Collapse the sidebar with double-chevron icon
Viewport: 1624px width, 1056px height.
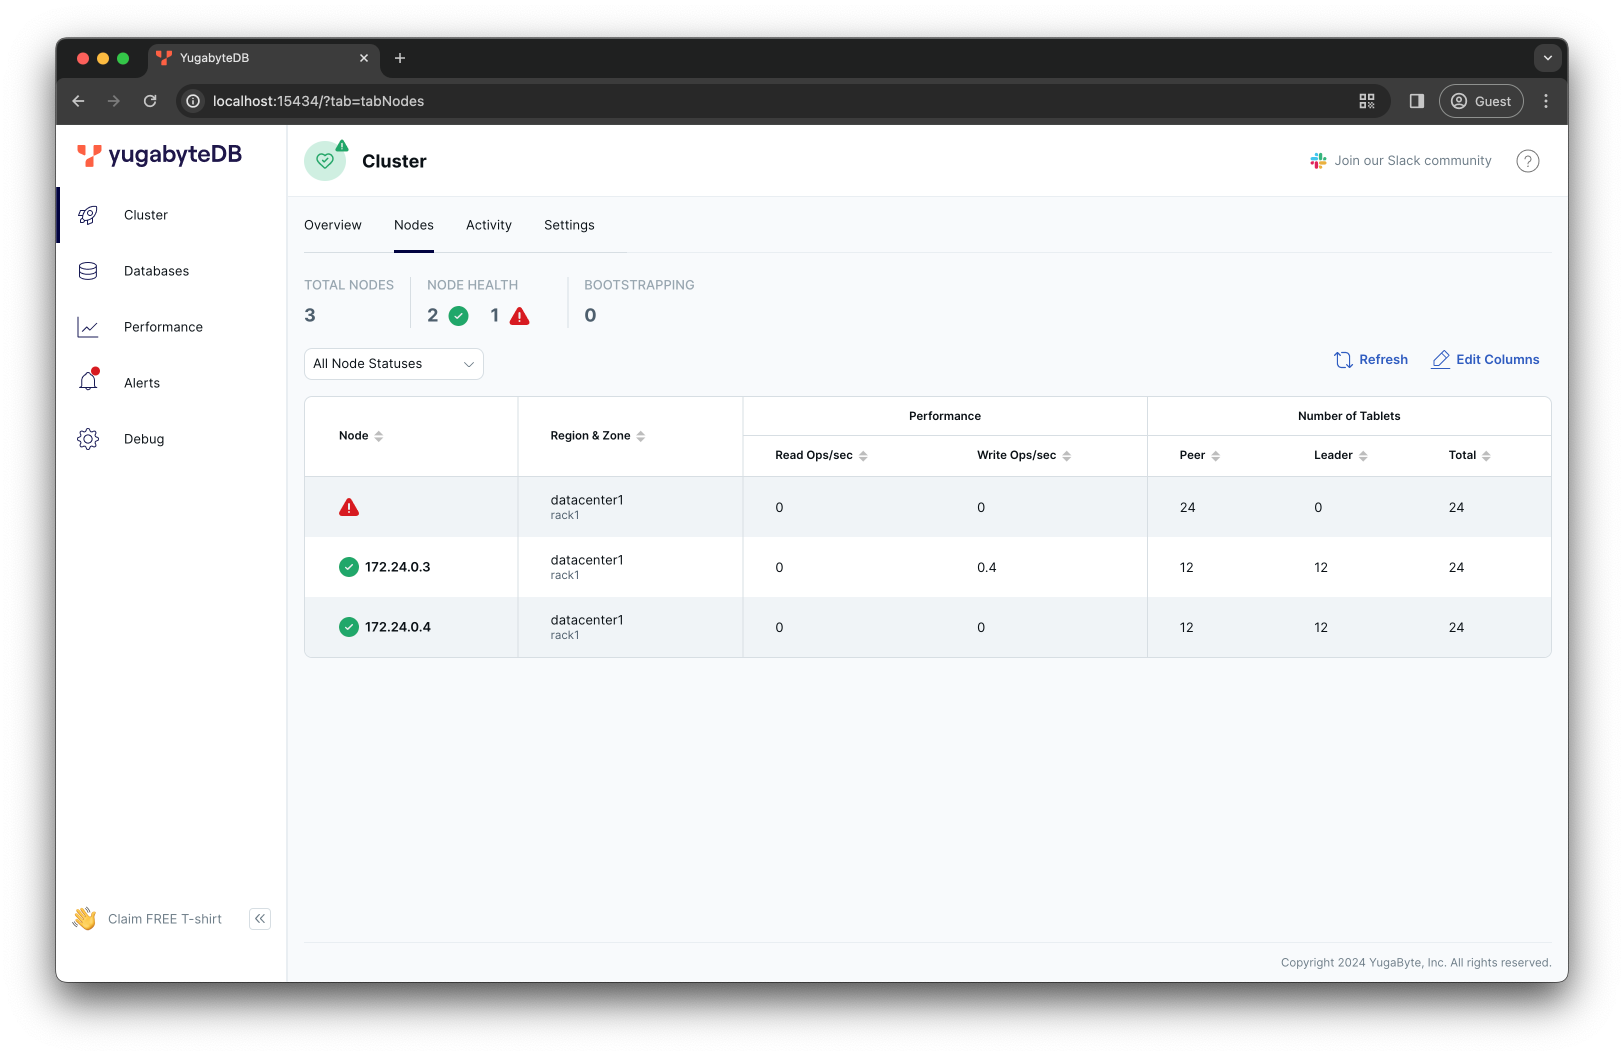(260, 919)
